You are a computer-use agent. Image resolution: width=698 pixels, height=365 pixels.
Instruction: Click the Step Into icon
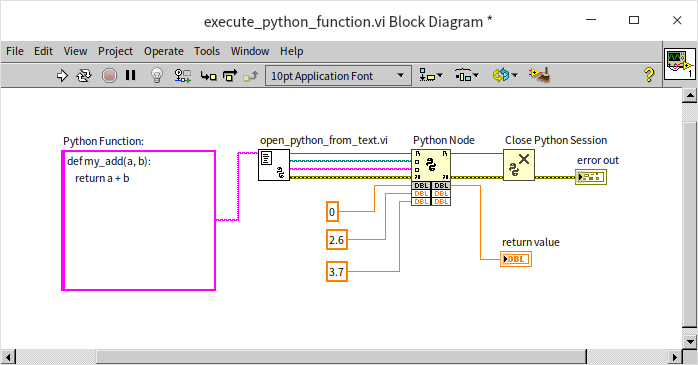(x=208, y=76)
